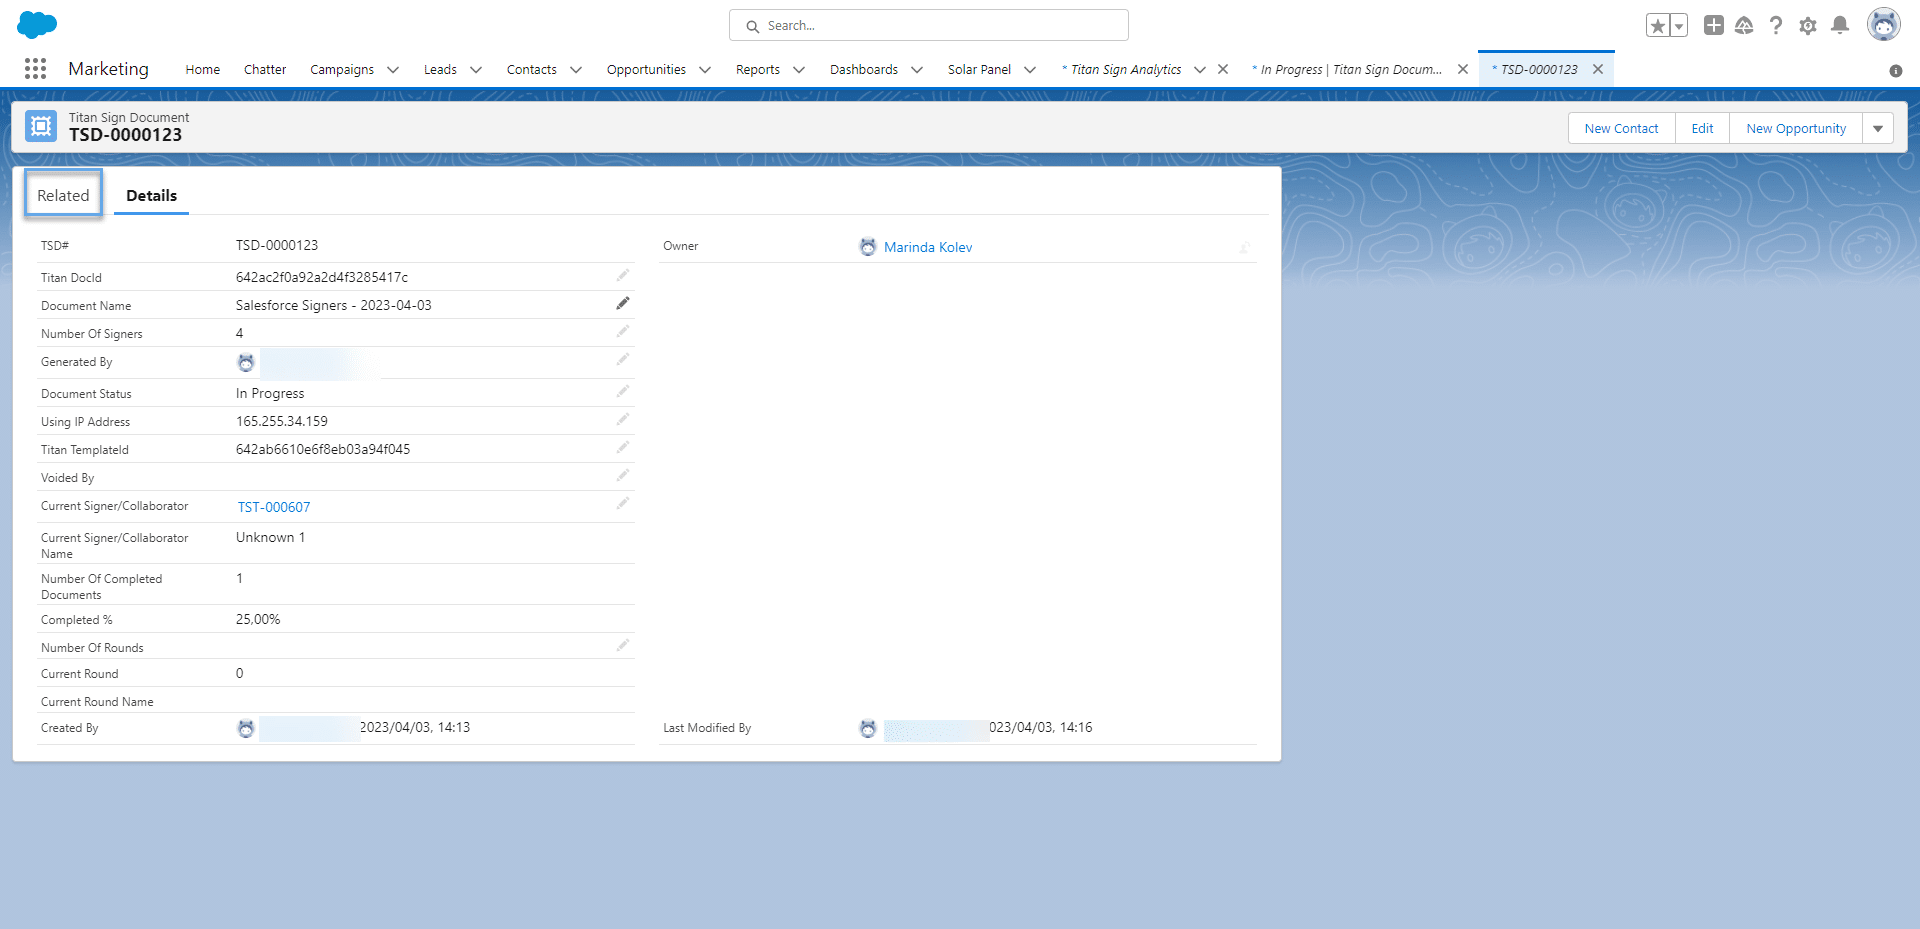Viewport: 1920px width, 929px height.
Task: Open the Chatter navigation tab
Action: [x=265, y=70]
